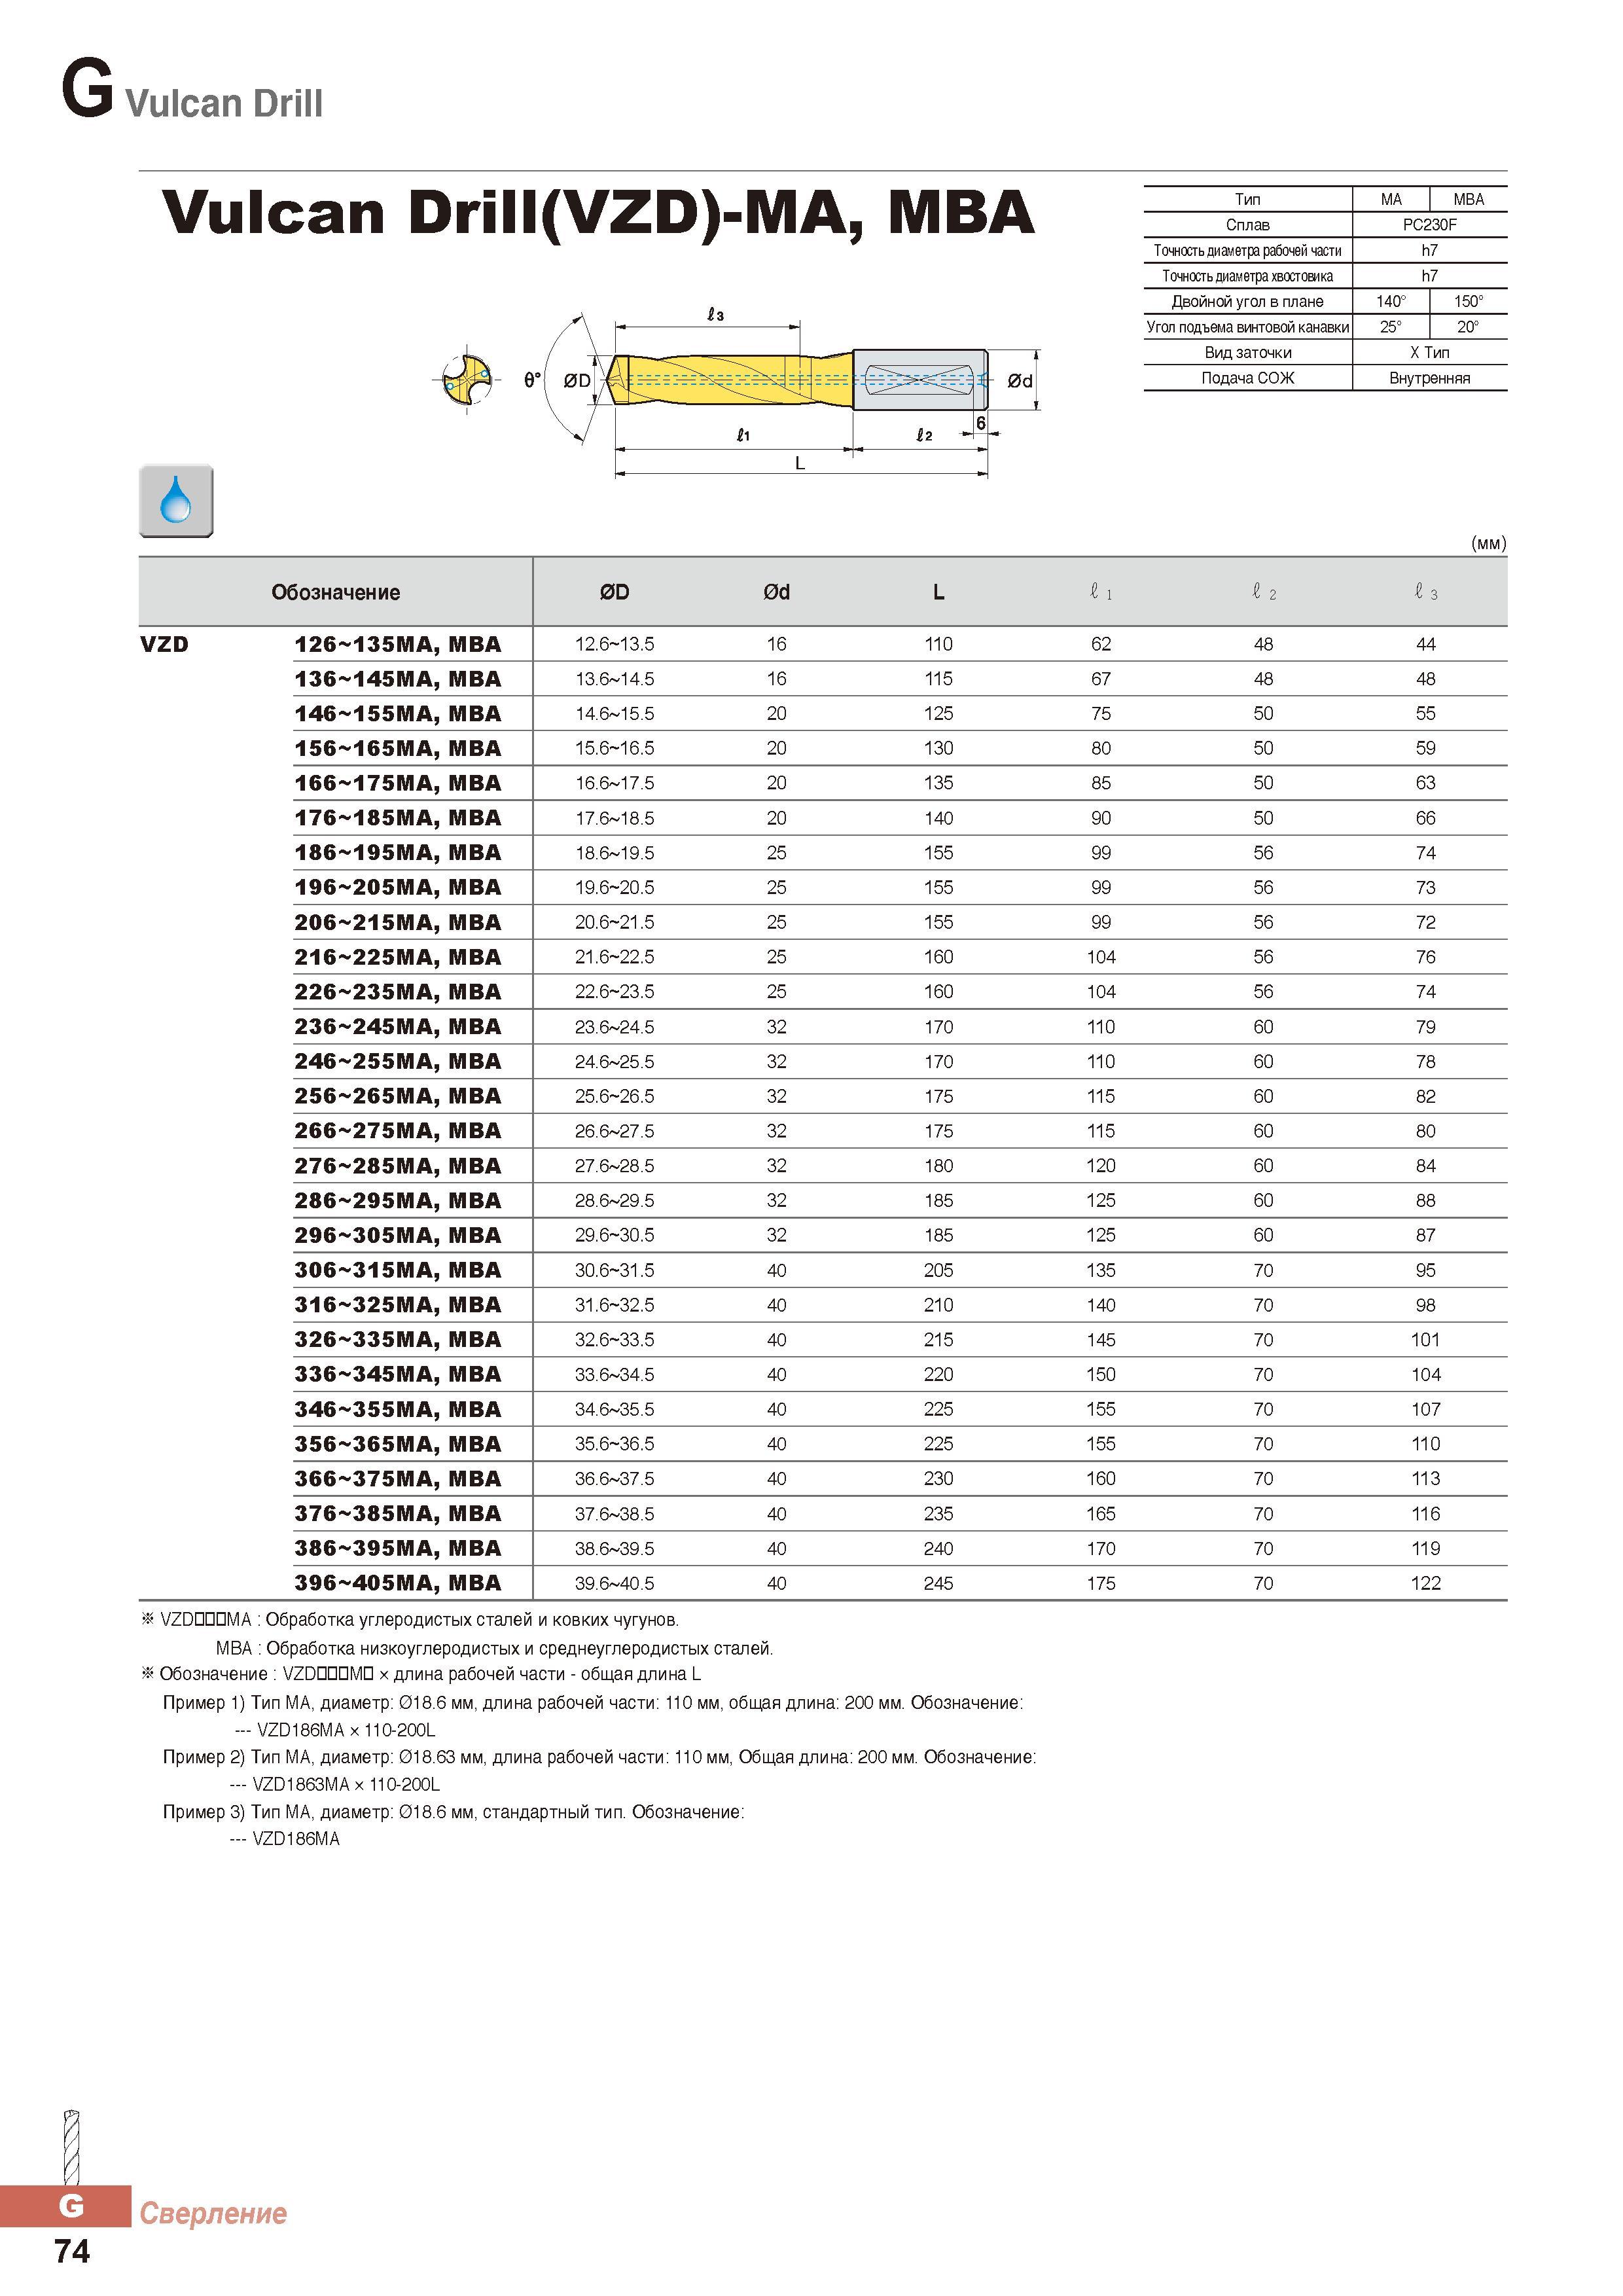This screenshot has width=1623, height=2296.
Task: Click the red G section tab at bottom
Action: pyautogui.click(x=66, y=2206)
